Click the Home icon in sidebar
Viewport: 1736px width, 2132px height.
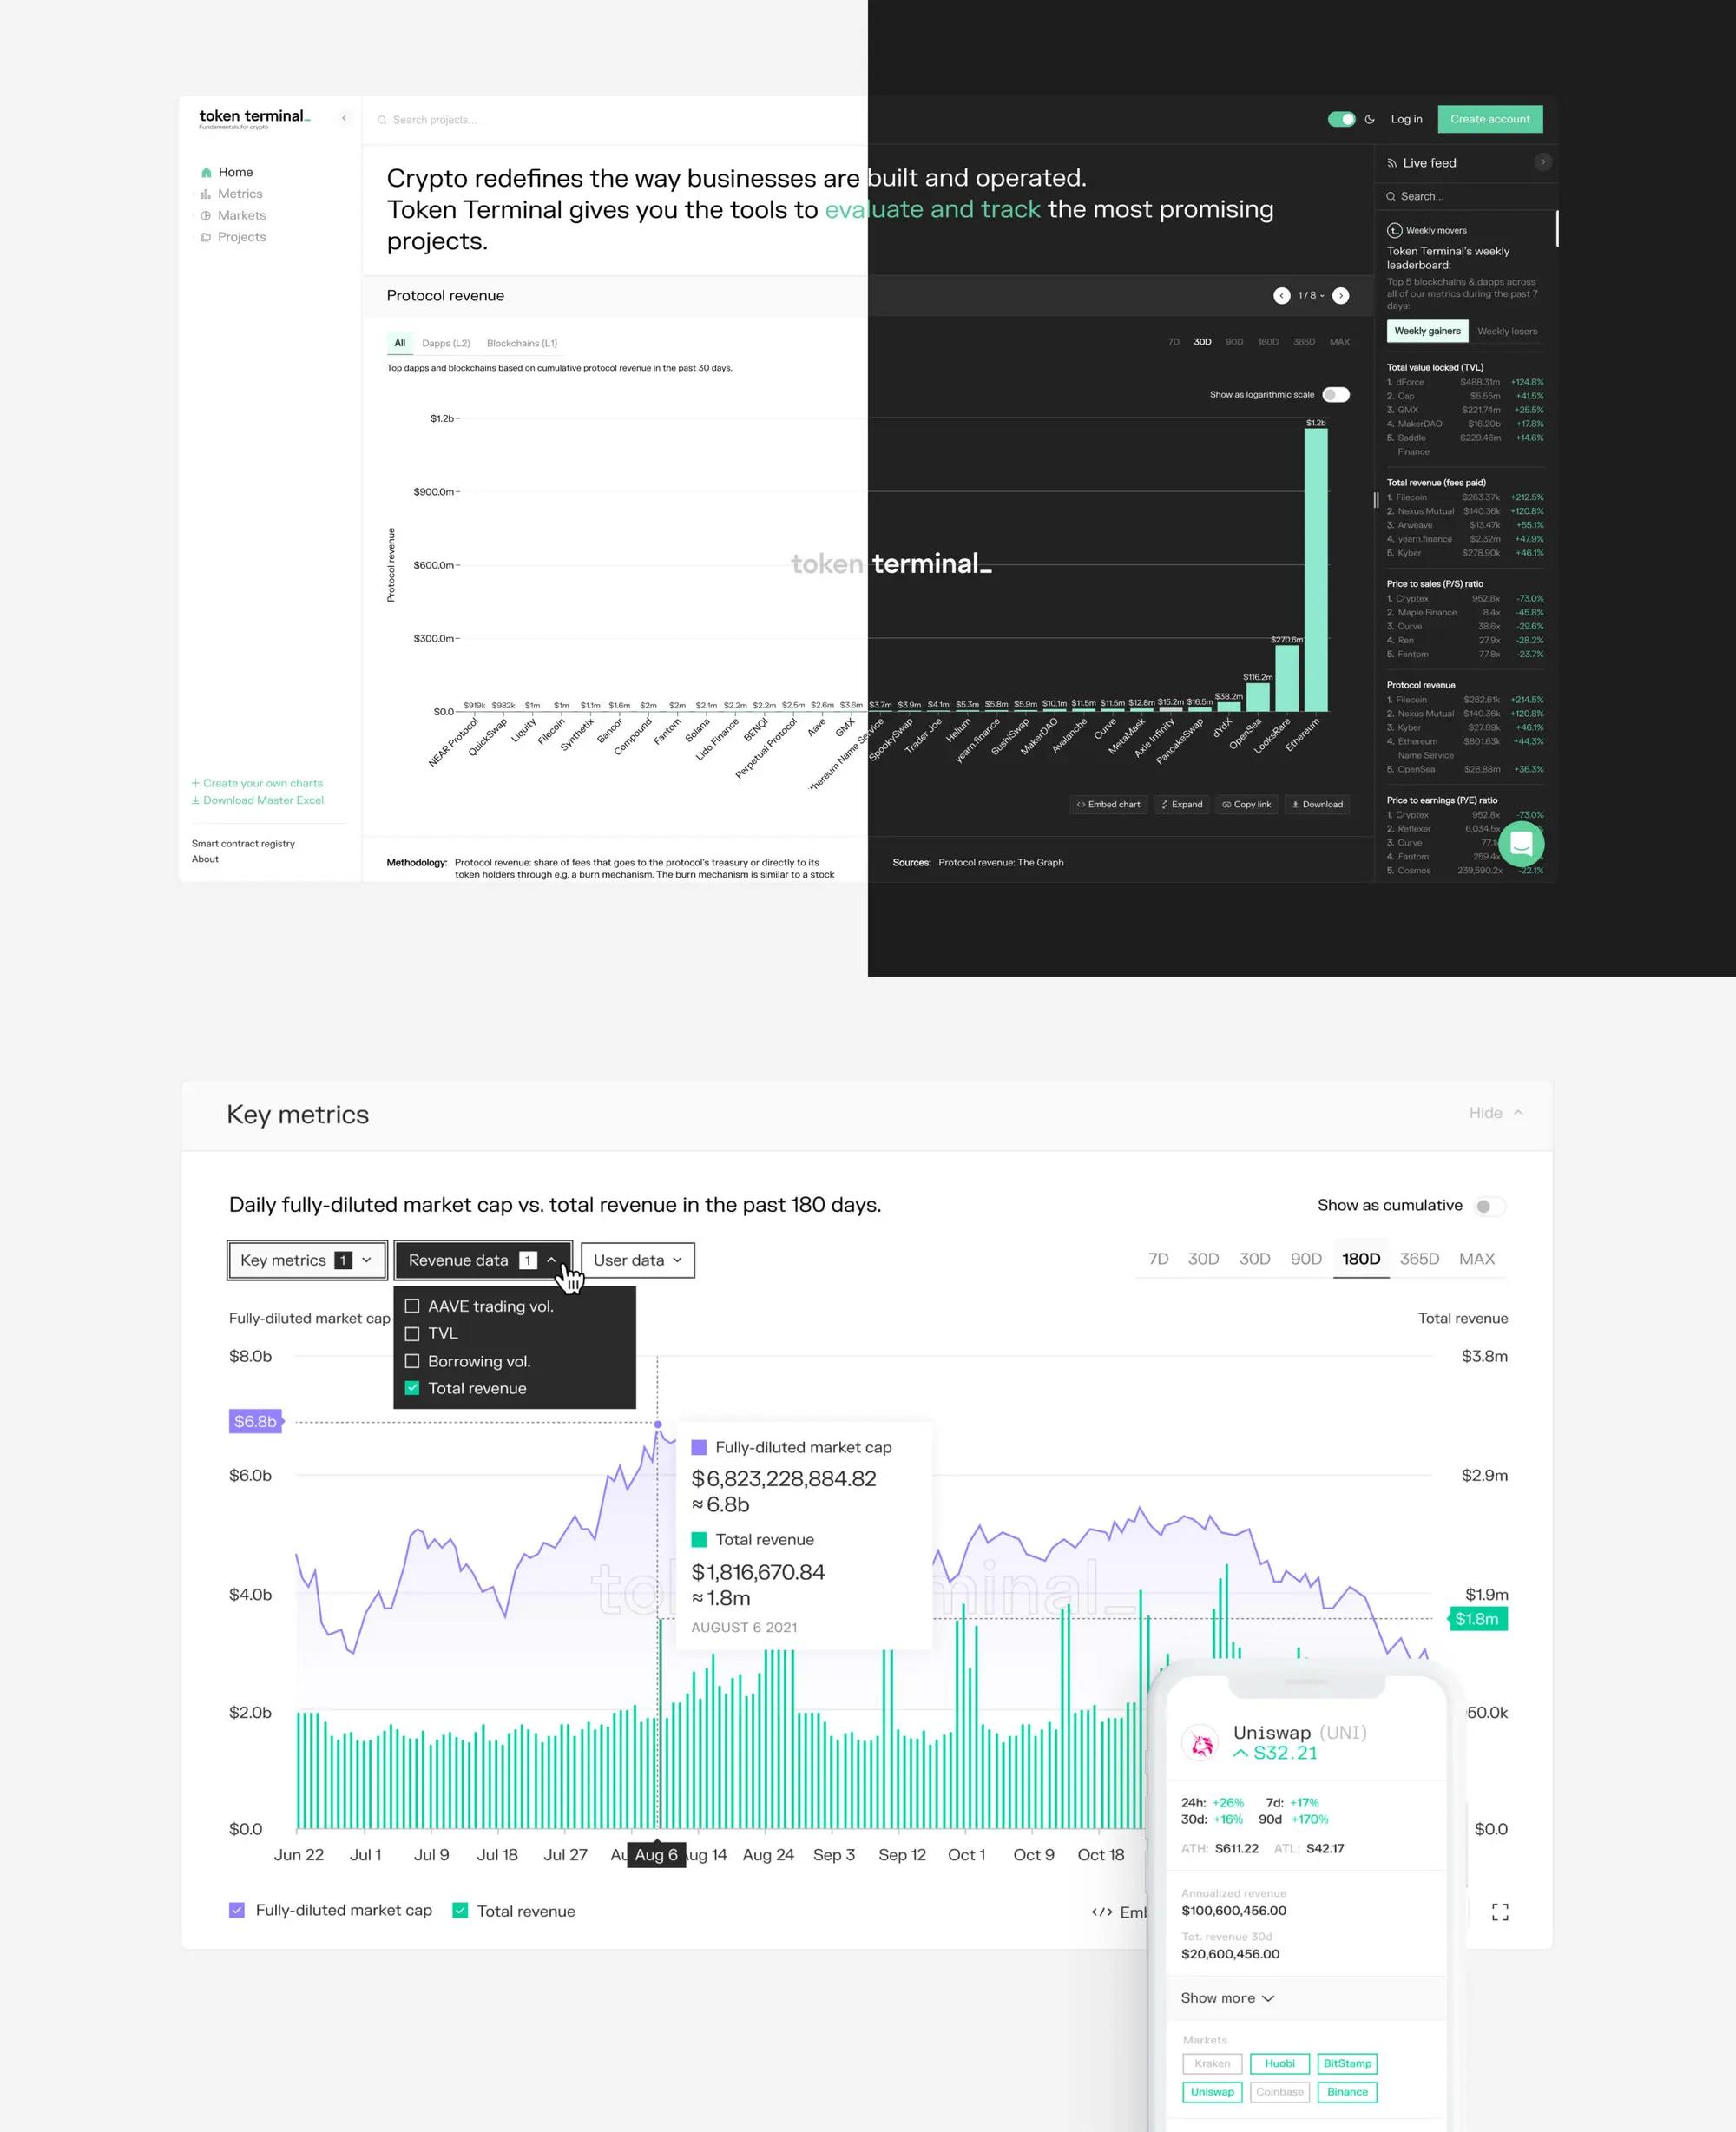[206, 172]
